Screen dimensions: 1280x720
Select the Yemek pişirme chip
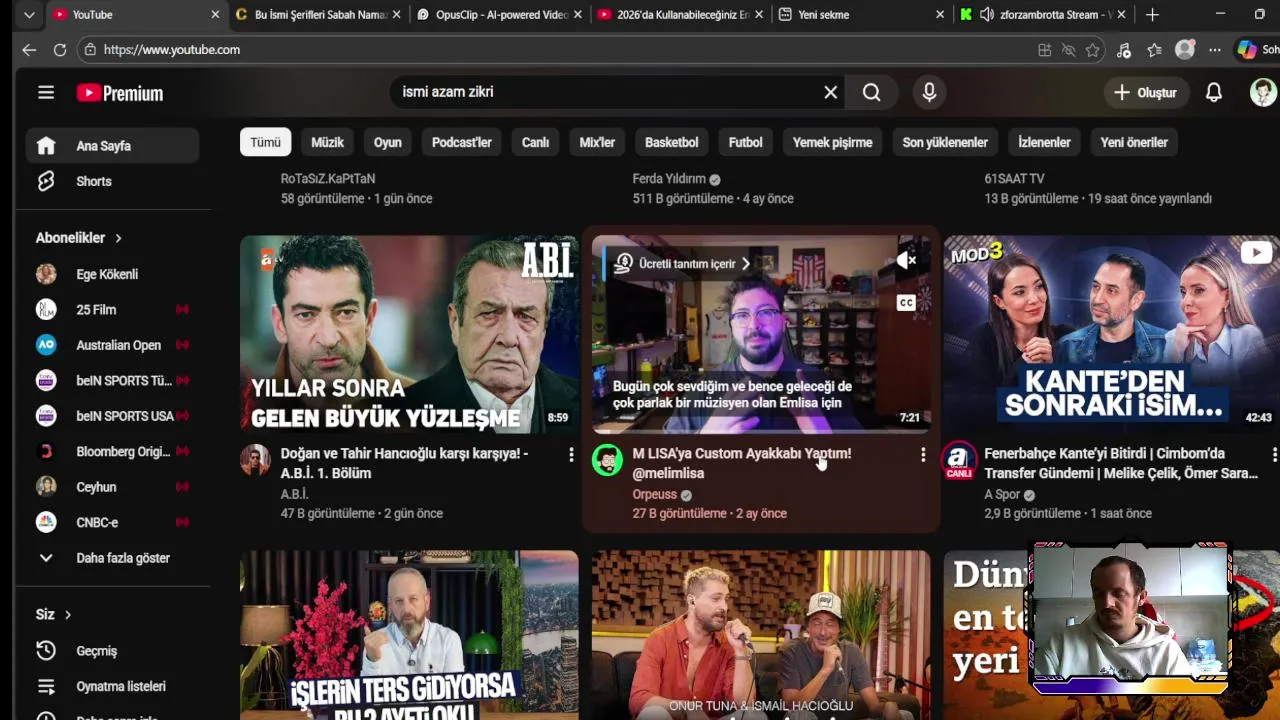click(832, 142)
